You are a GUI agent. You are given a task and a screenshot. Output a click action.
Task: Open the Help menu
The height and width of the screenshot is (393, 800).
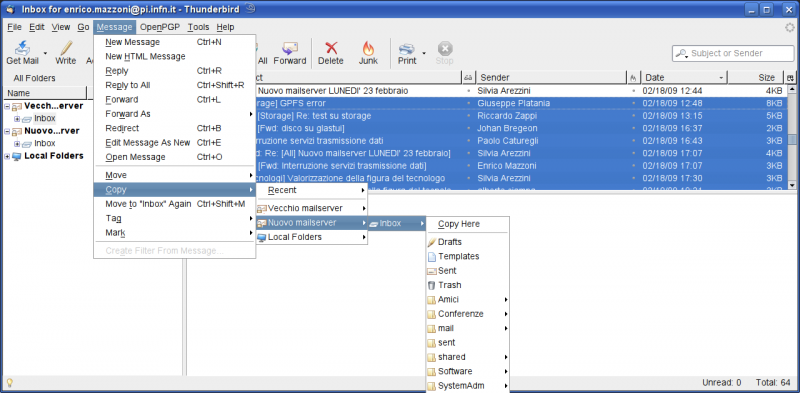pos(225,27)
